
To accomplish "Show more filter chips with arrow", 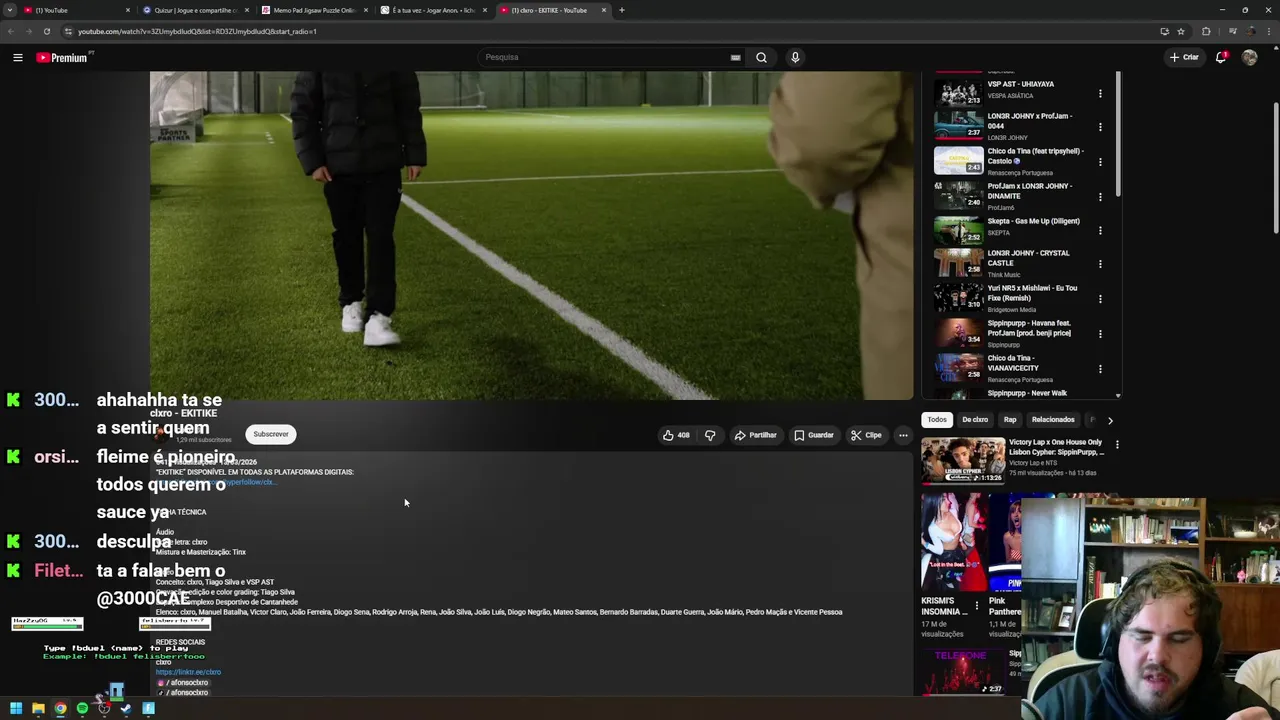I will pos(1110,420).
